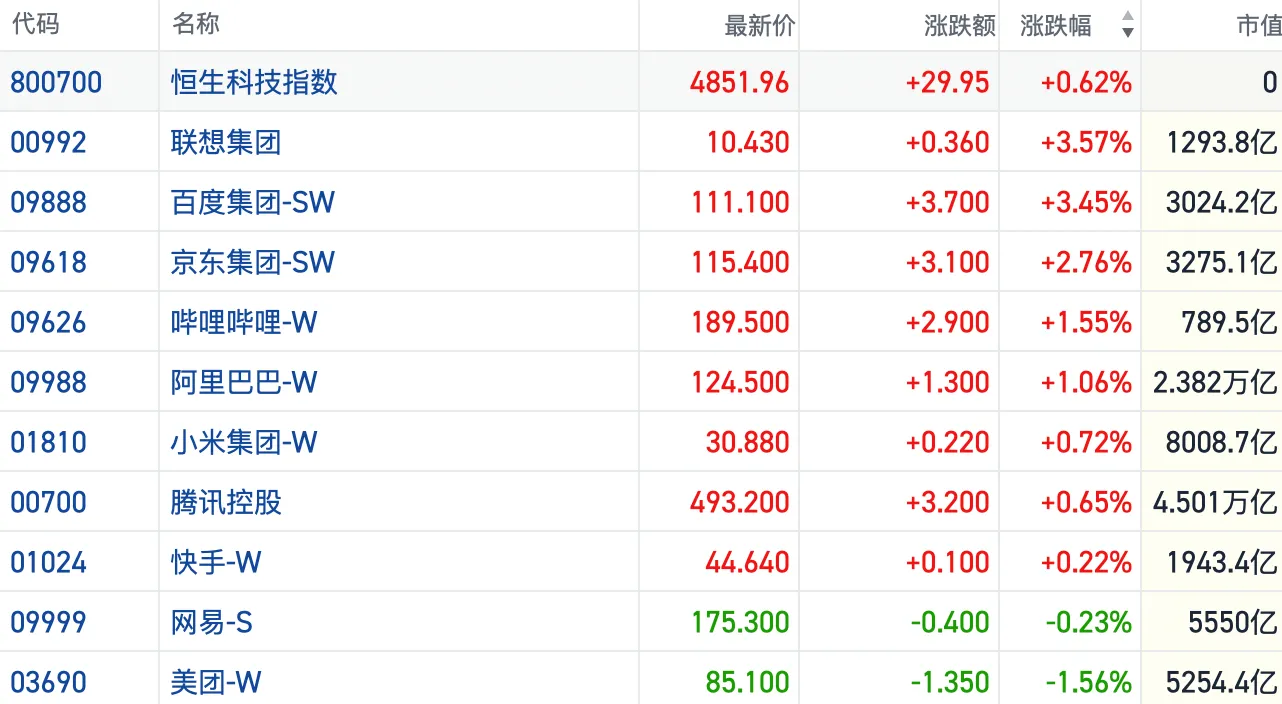The width and height of the screenshot is (1282, 704).
Task: Click the 代码 column header
Action: [x=36, y=24]
